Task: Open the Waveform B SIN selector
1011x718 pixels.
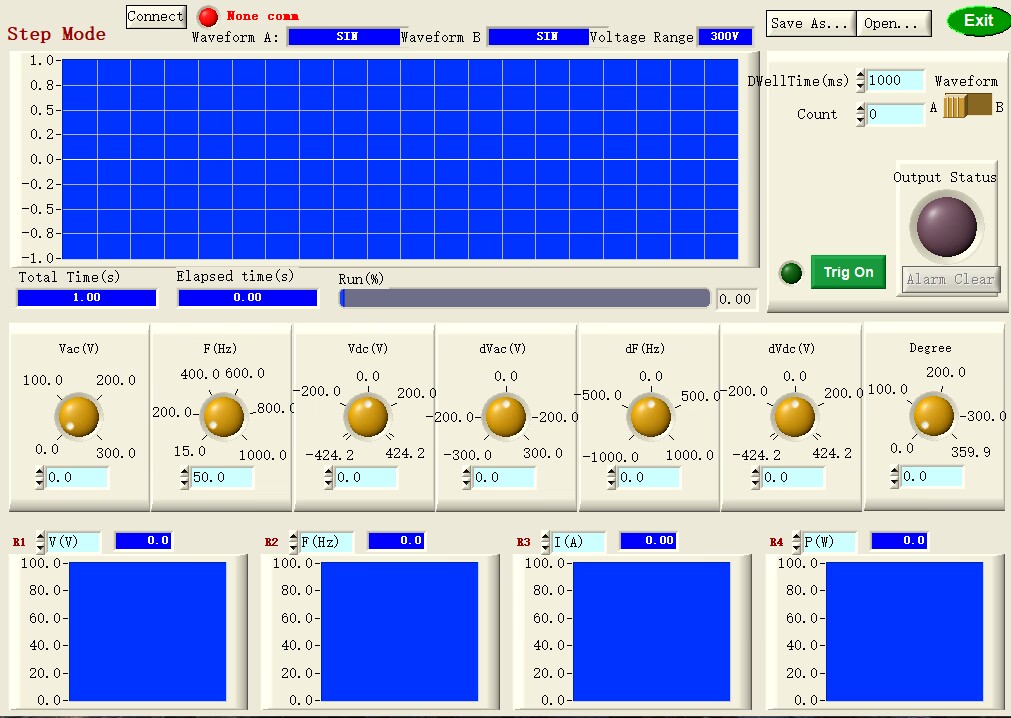Action: point(538,37)
